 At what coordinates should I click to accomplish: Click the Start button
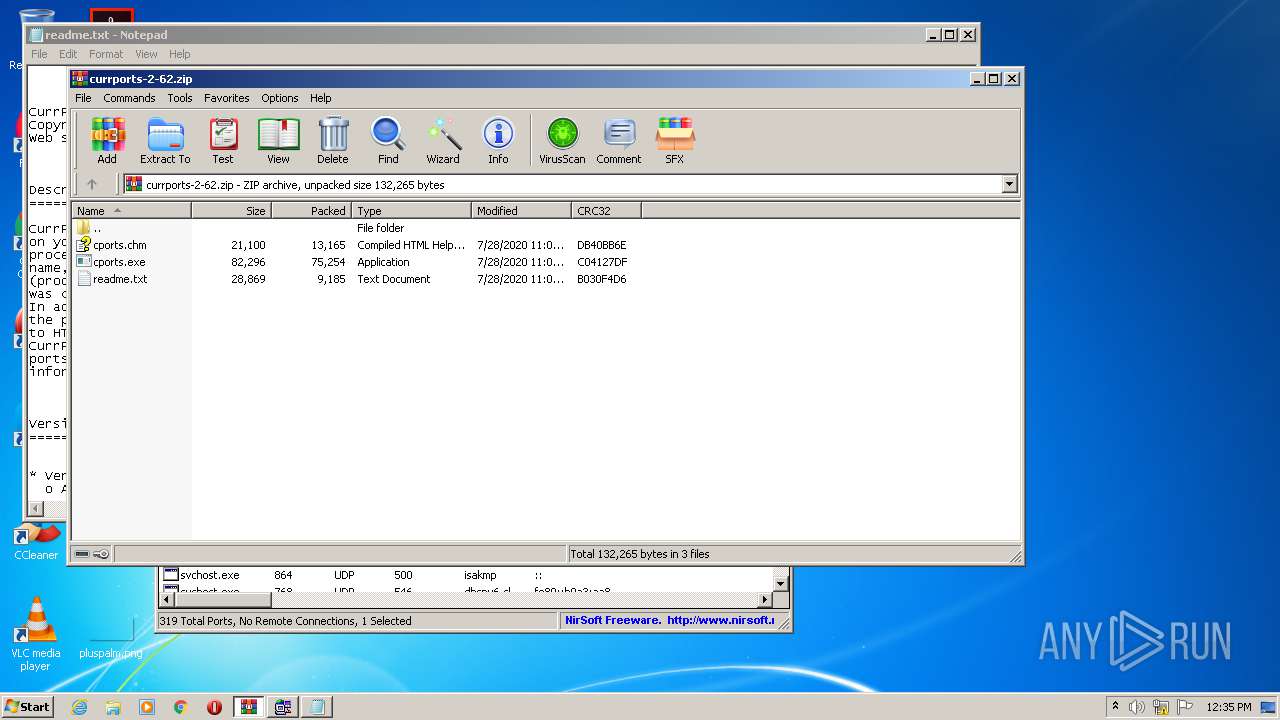pyautogui.click(x=27, y=707)
